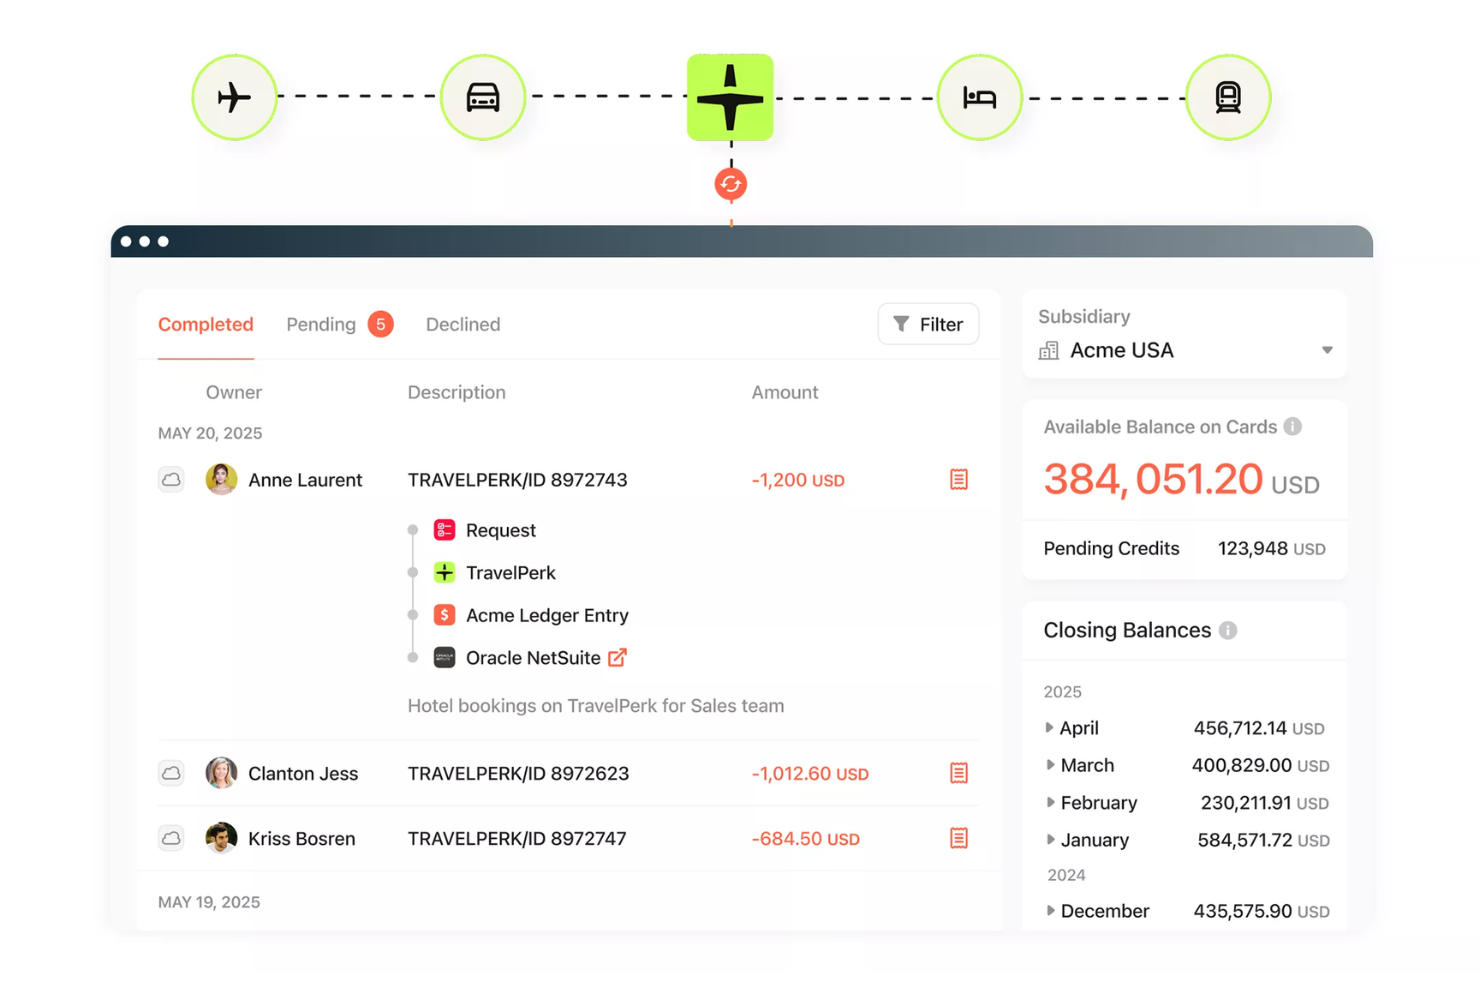Click the red sync refresh icon
This screenshot has width=1480, height=987.
pyautogui.click(x=730, y=183)
